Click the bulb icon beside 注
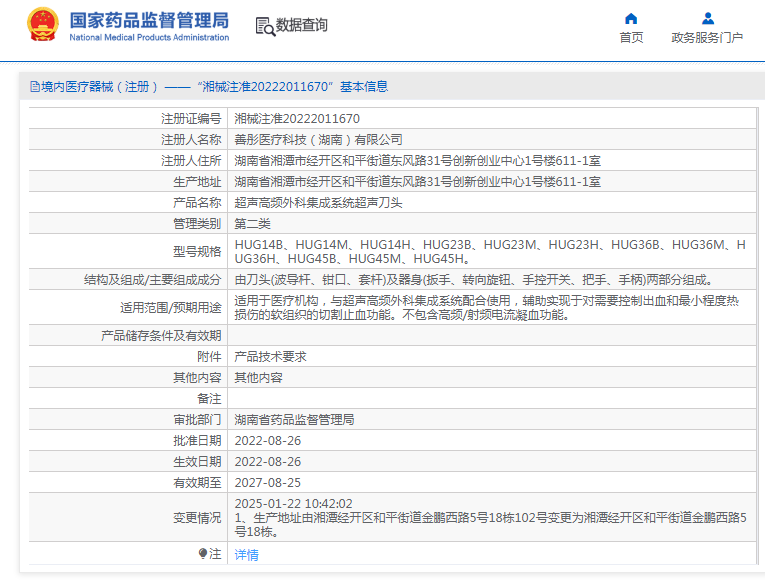Screen dimensions: 765x582 coord(203,553)
